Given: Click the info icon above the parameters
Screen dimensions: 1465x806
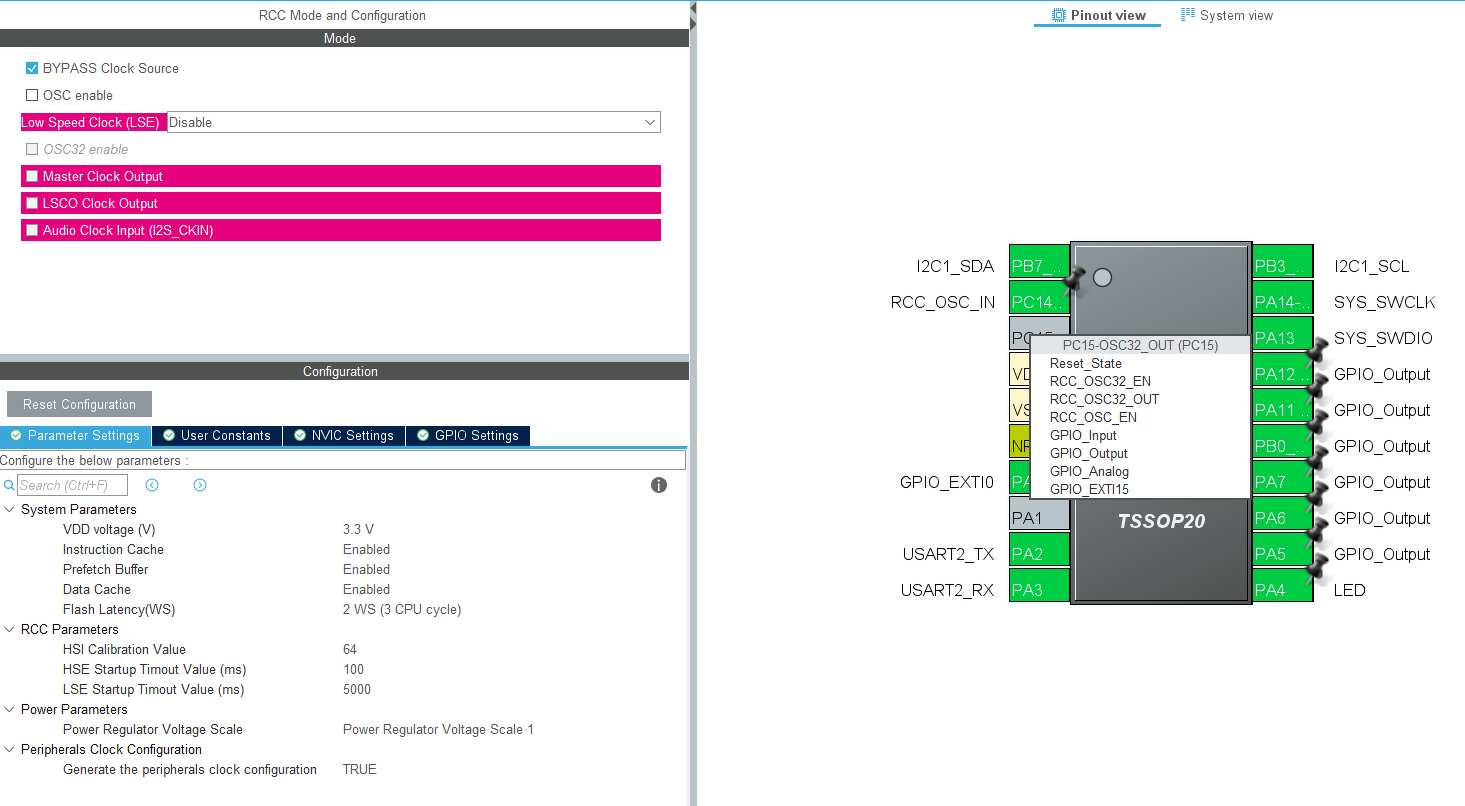Looking at the screenshot, I should pos(659,485).
